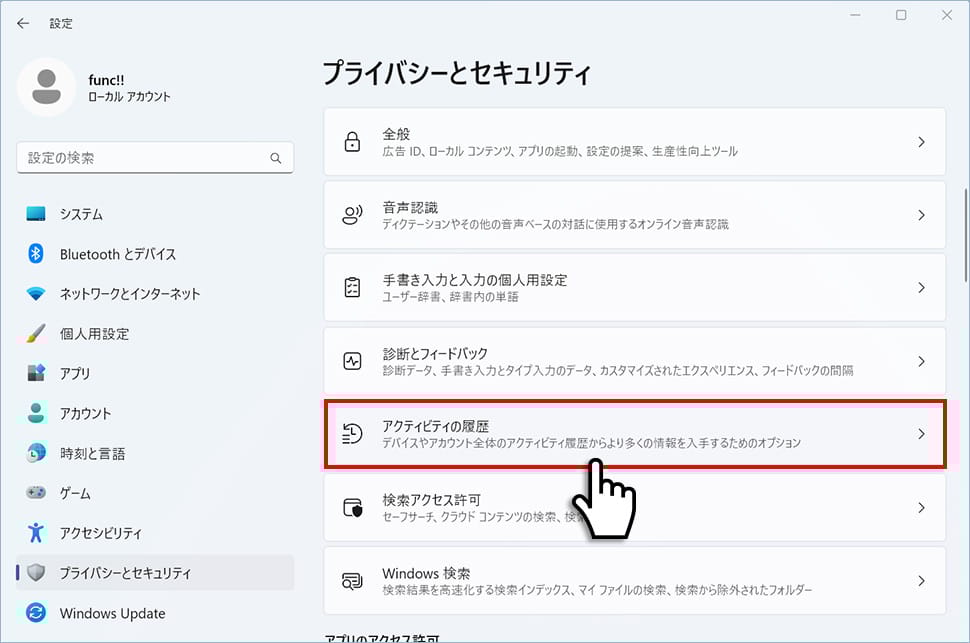
Task: Click the search magnifier icon
Action: point(276,158)
